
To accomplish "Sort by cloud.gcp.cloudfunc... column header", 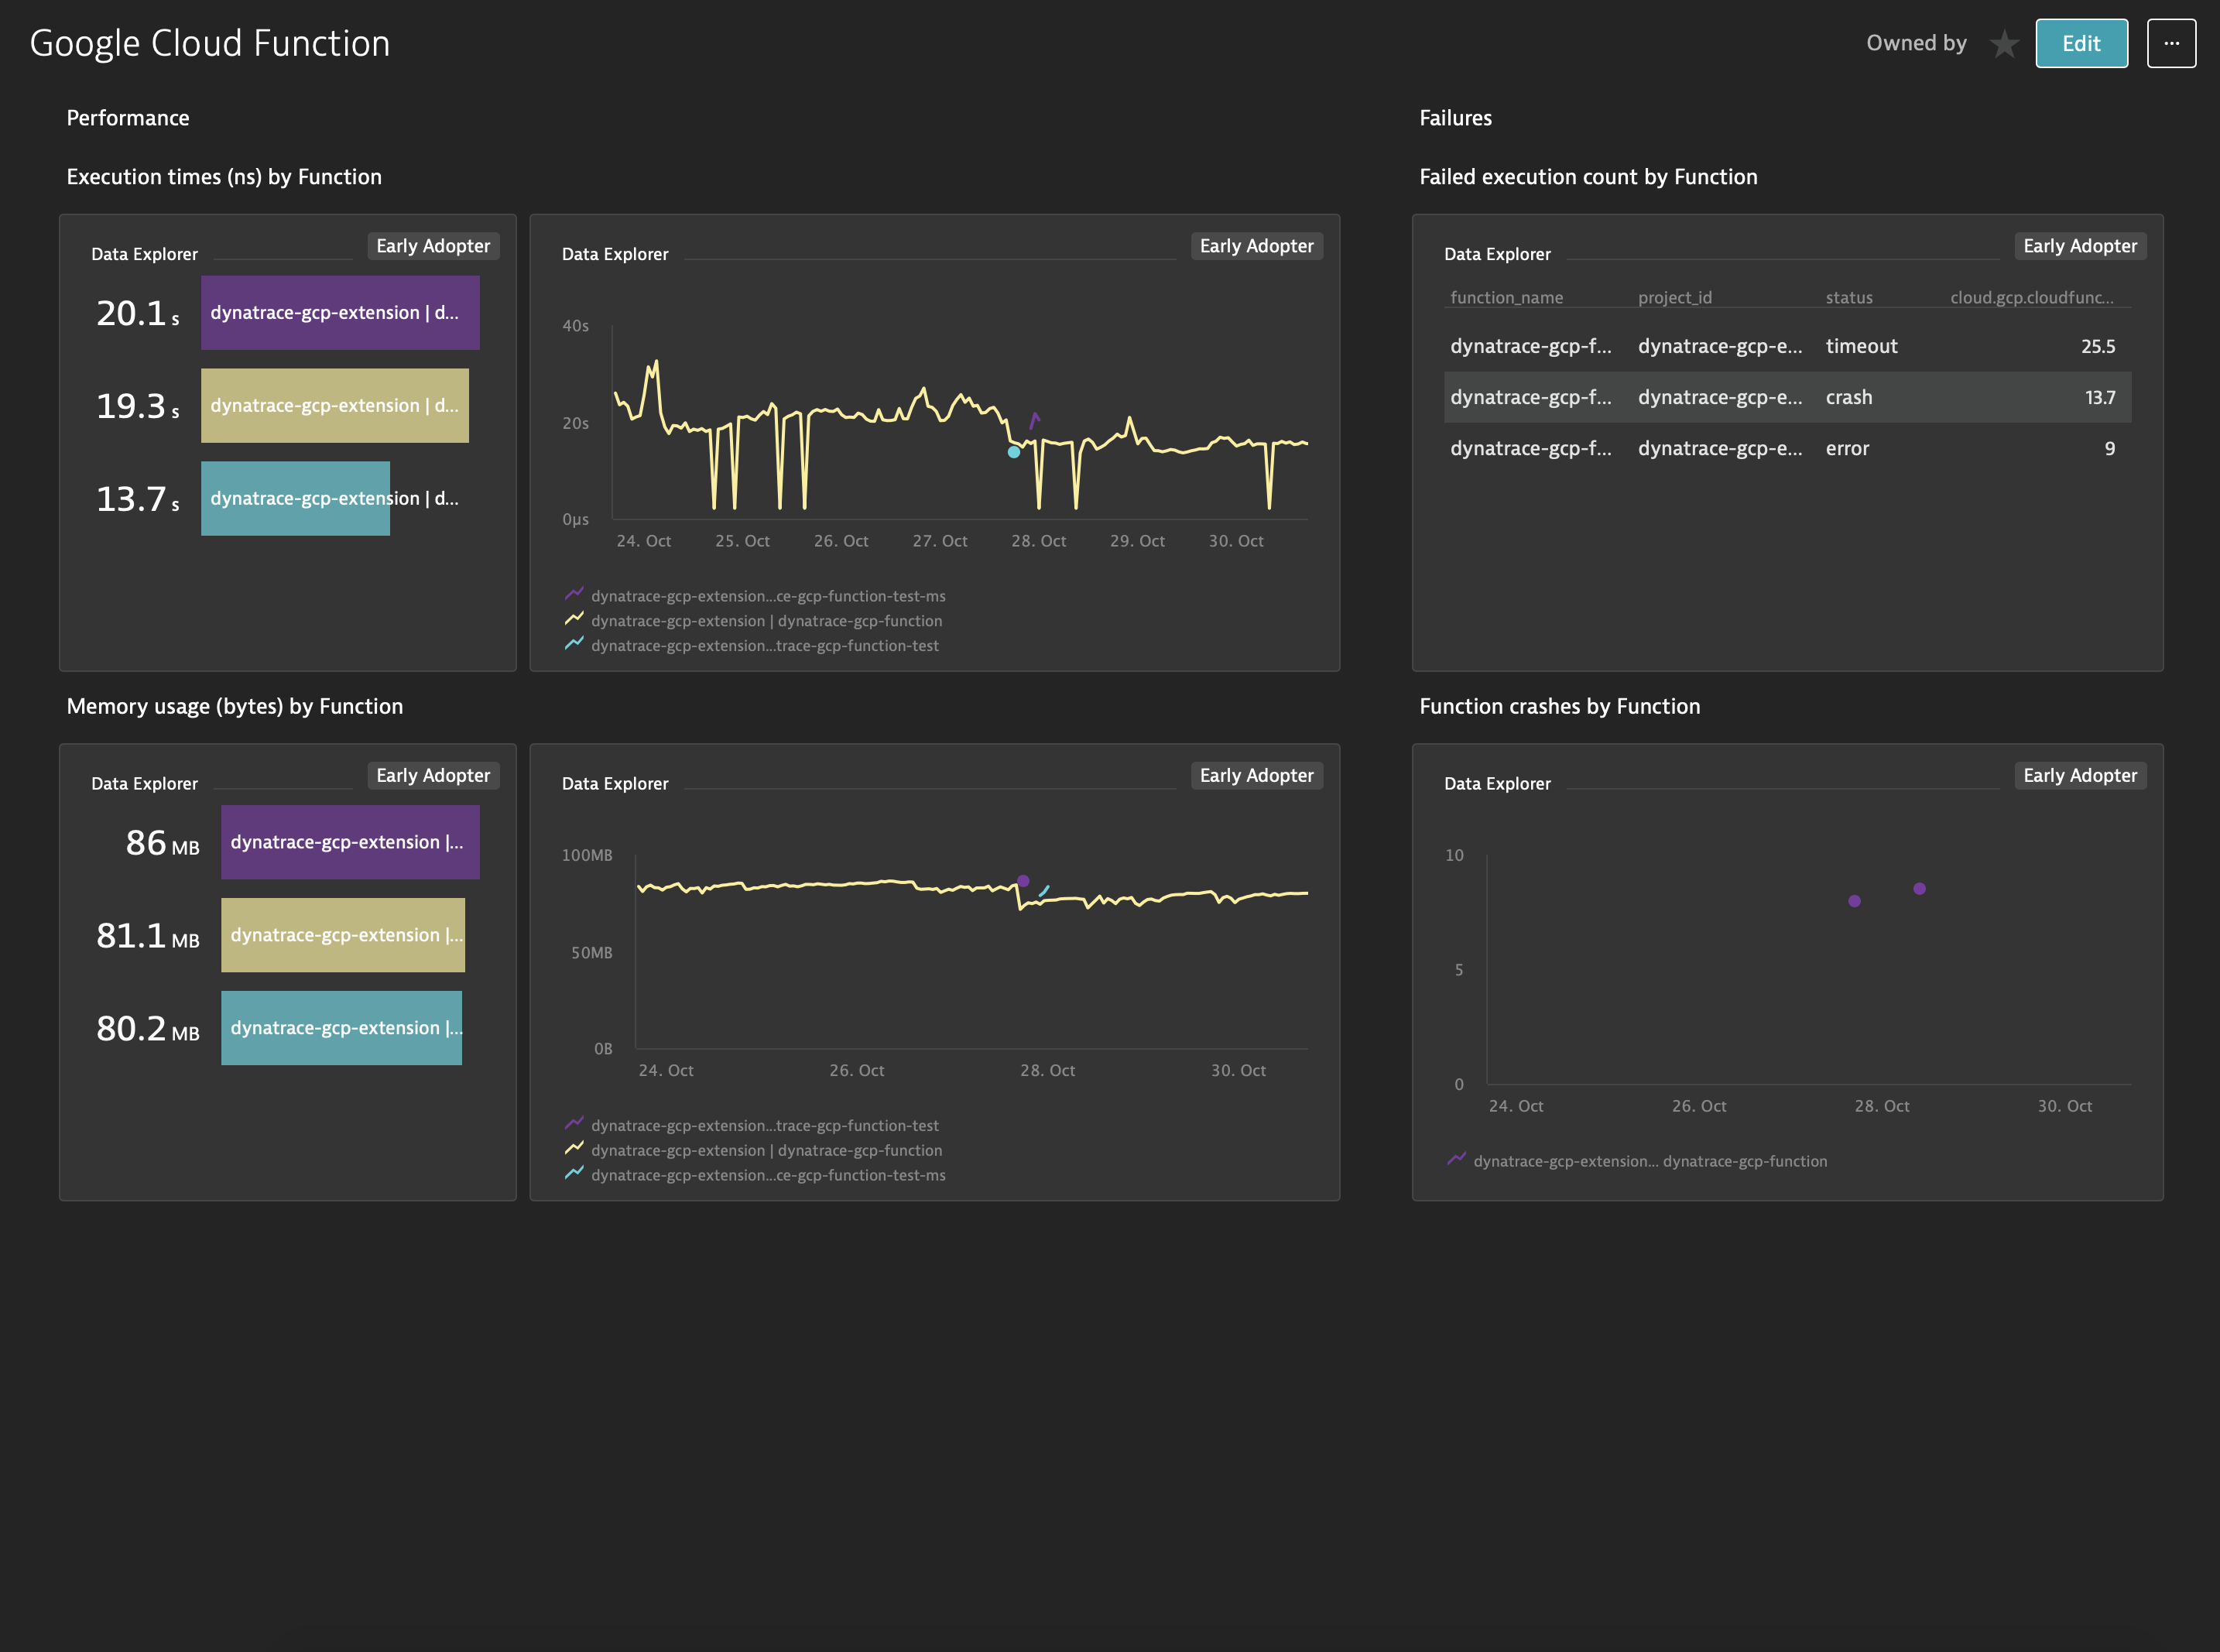I will click(x=2032, y=297).
